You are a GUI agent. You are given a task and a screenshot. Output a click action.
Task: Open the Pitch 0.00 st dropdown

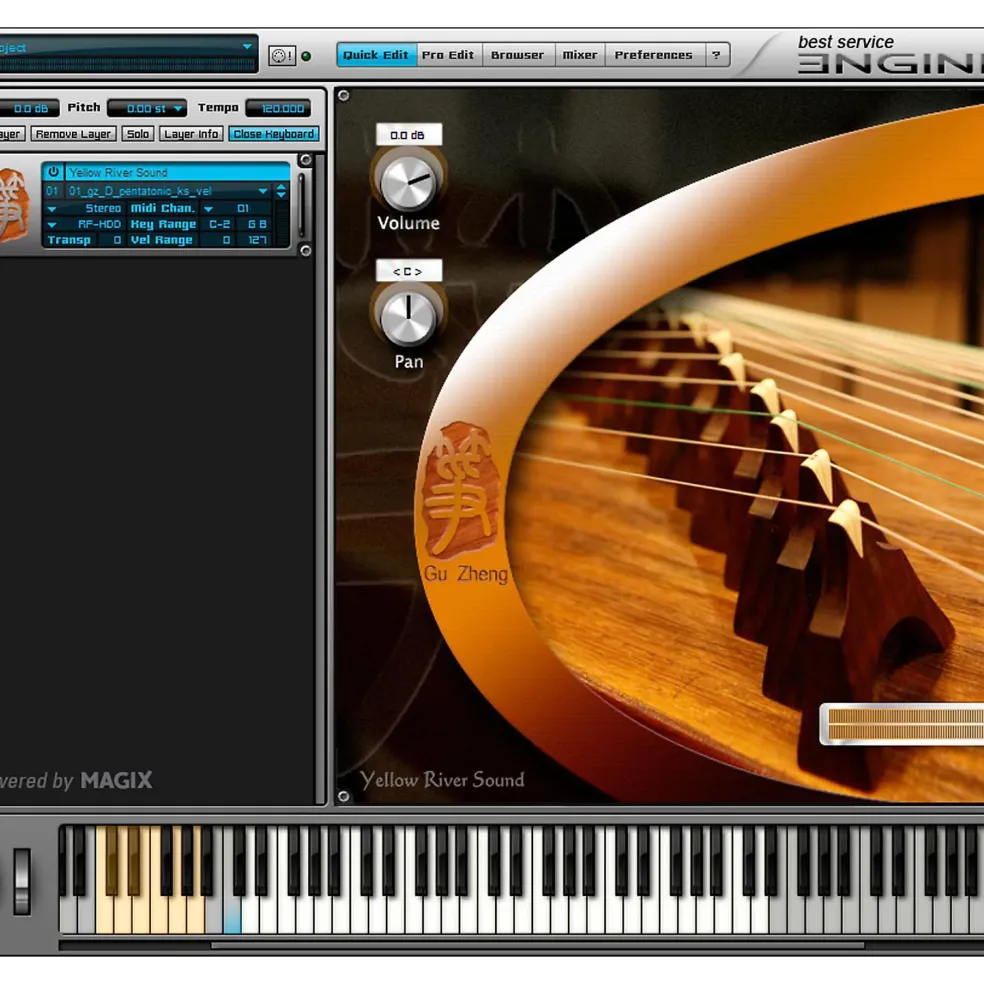[x=178, y=109]
